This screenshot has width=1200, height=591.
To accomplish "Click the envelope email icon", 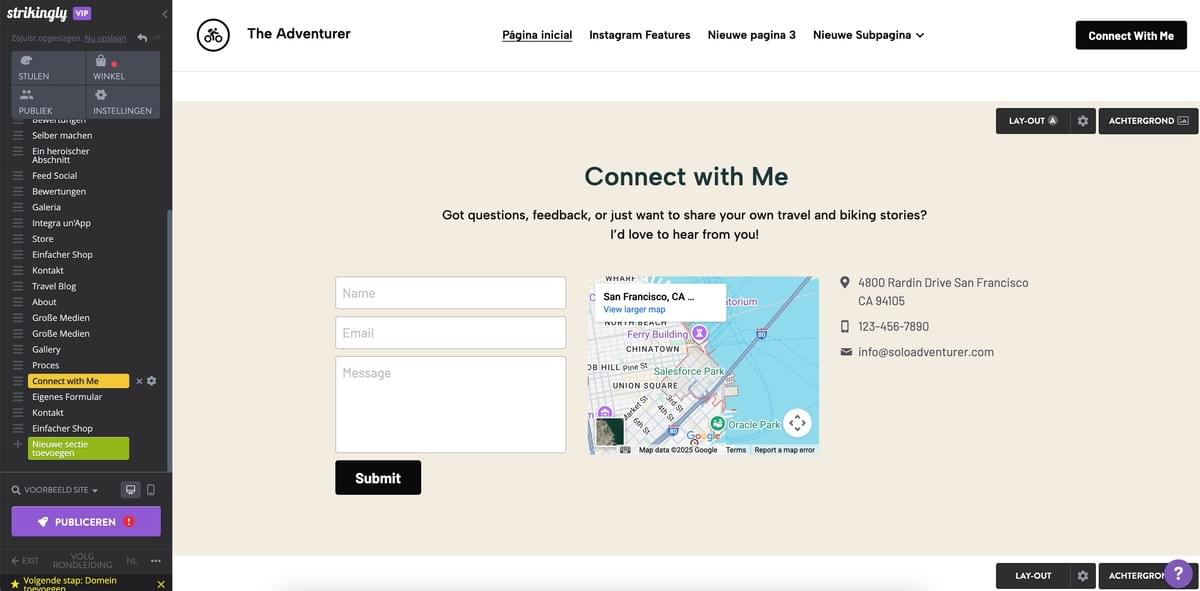I will (x=846, y=352).
